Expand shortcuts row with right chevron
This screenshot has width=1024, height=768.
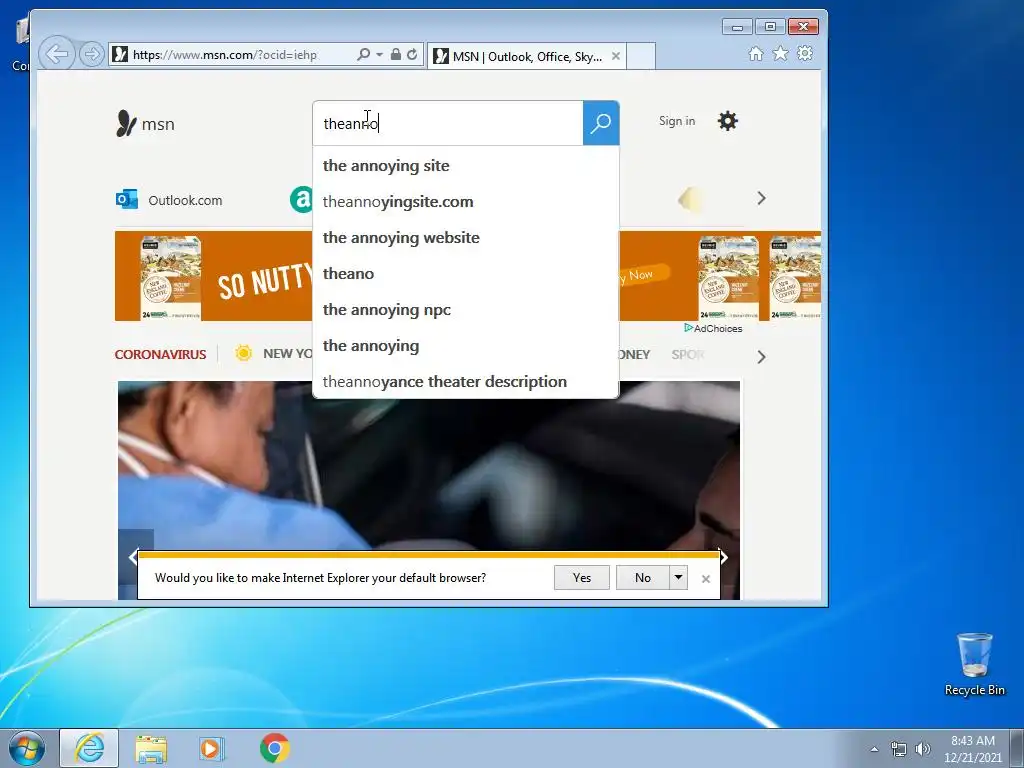coord(761,198)
